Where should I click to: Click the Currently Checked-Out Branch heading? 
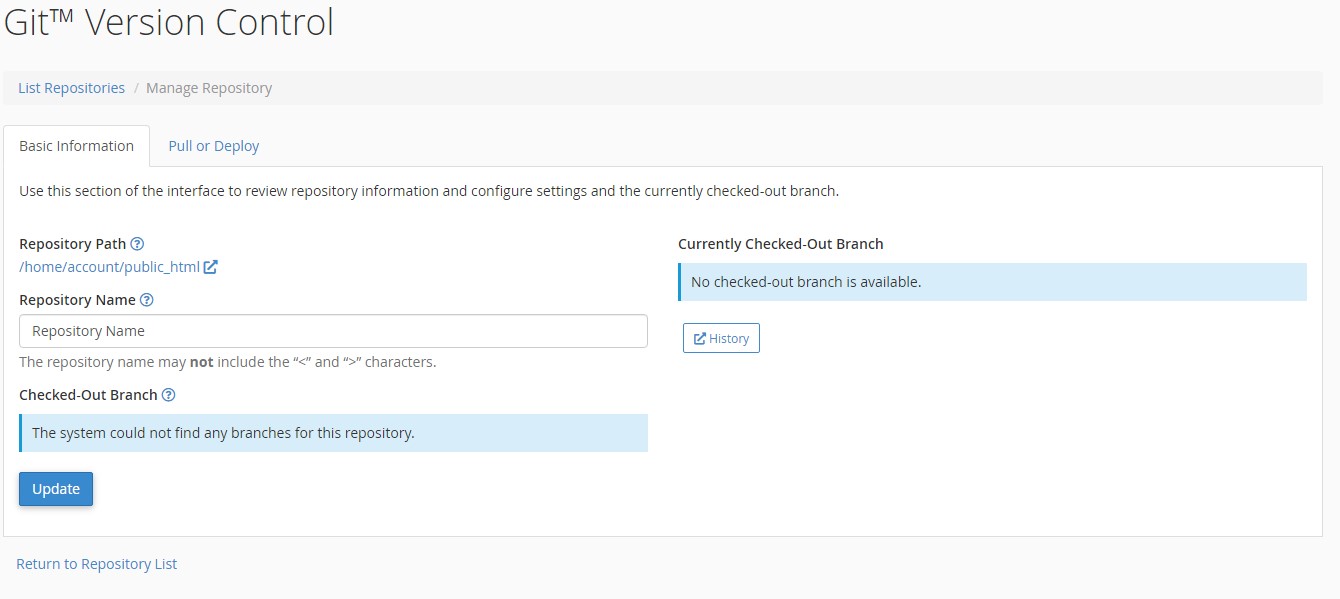(x=781, y=244)
